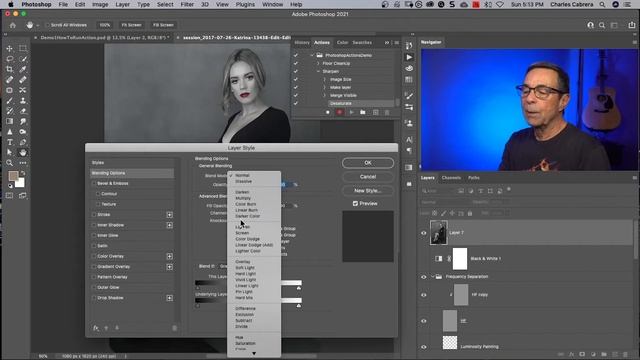
Task: Enable Drop Shadow style checkbox
Action: click(94, 298)
